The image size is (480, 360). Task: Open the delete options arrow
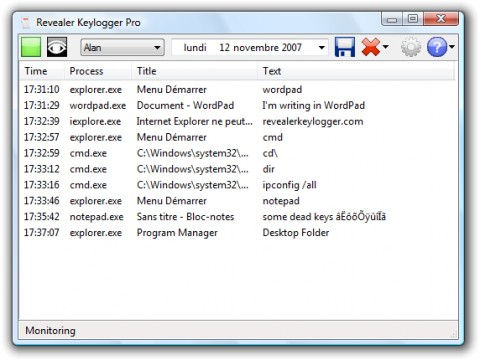(386, 47)
